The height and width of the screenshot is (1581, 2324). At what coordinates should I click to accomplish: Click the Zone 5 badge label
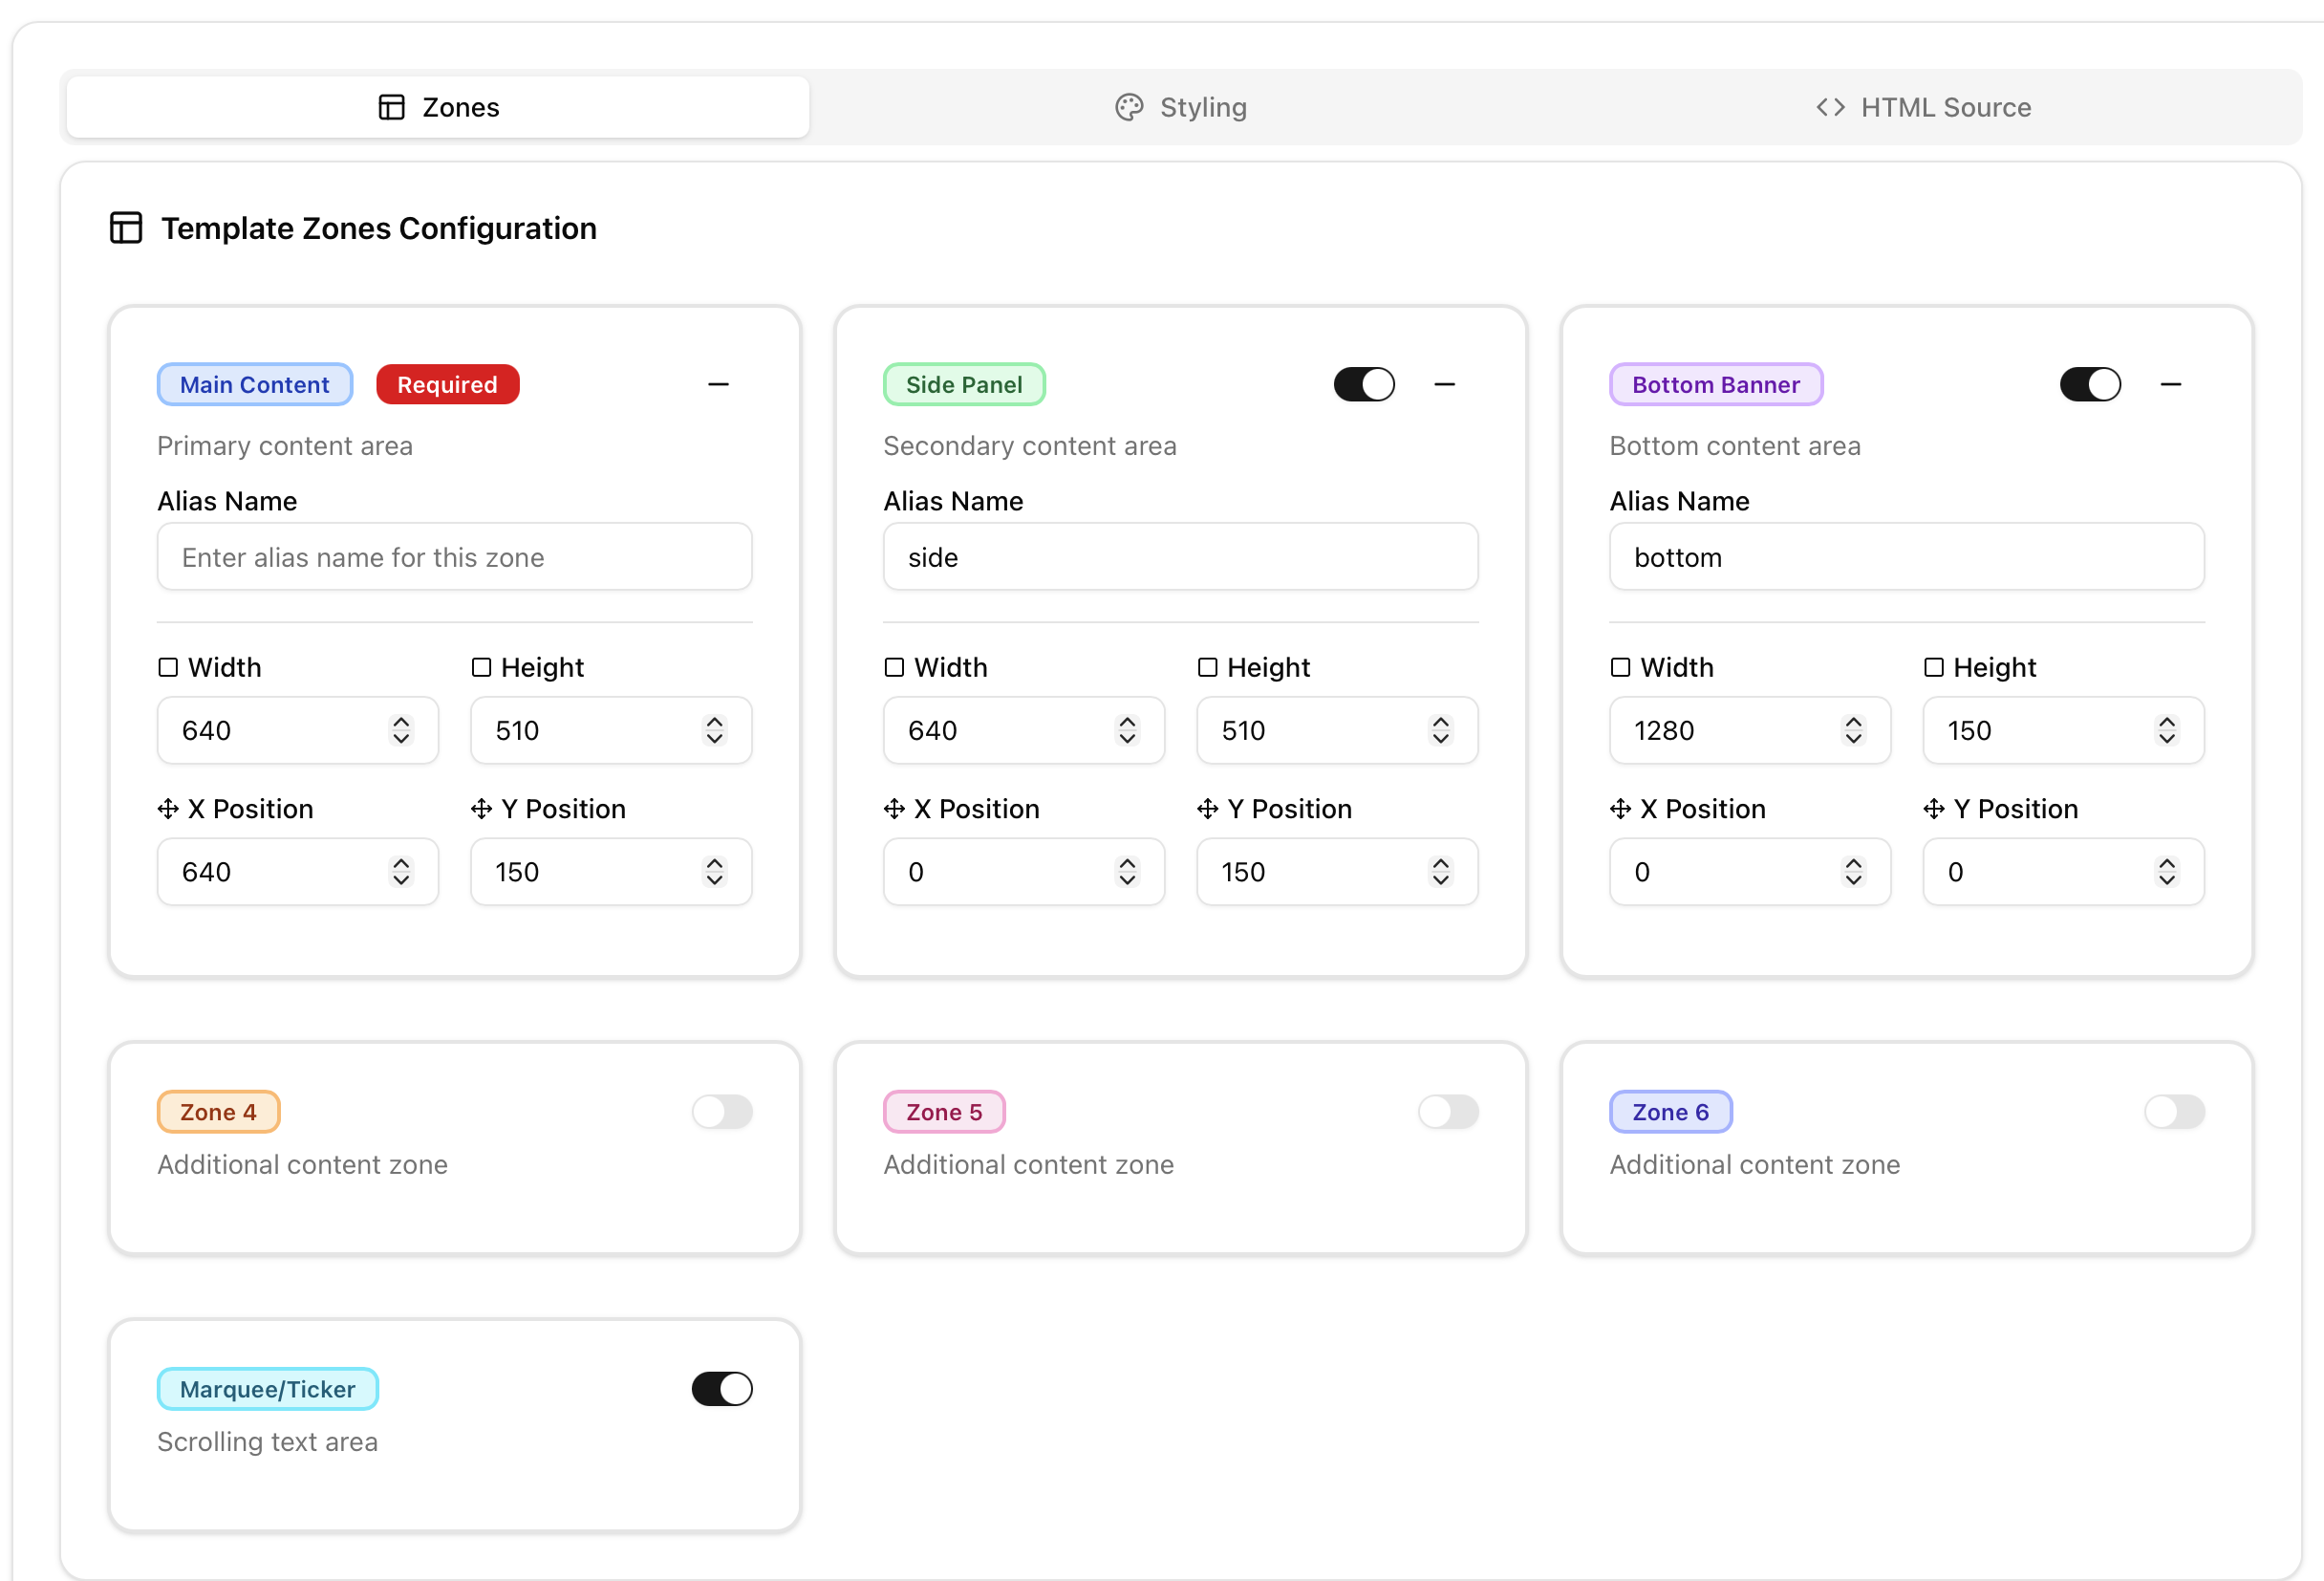click(x=943, y=1111)
